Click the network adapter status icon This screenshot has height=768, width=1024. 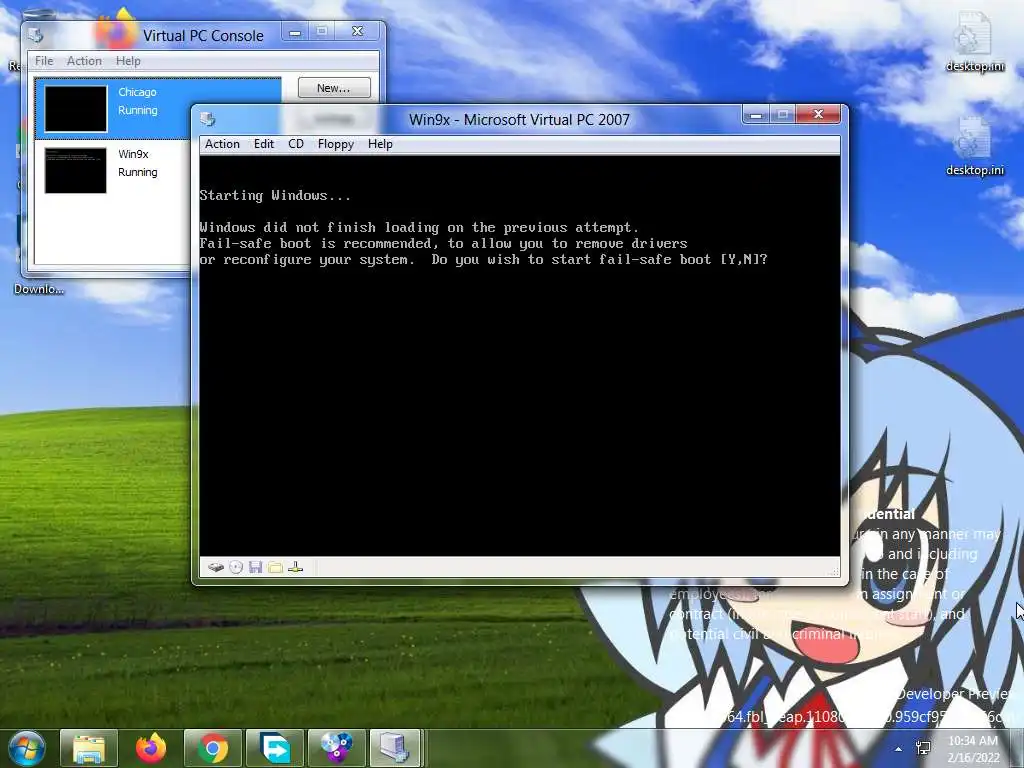[x=296, y=568]
